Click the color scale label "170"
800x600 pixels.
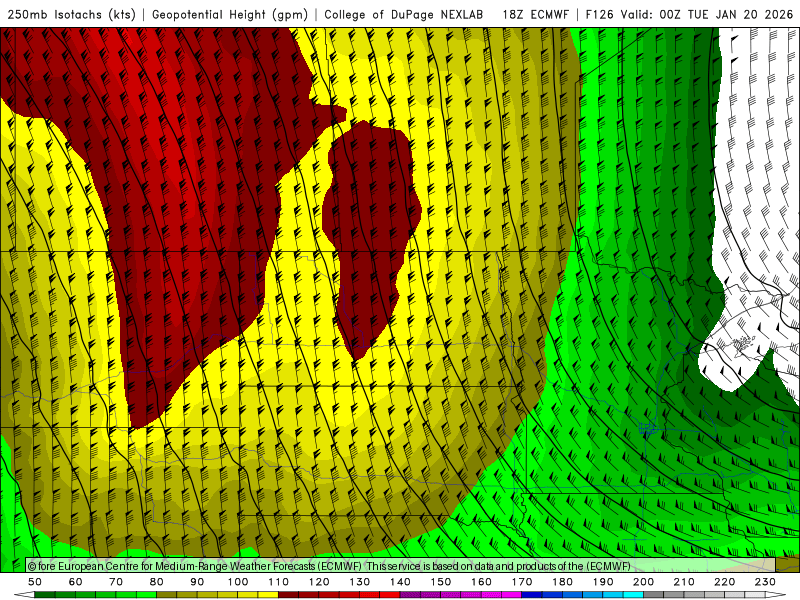coord(522,582)
